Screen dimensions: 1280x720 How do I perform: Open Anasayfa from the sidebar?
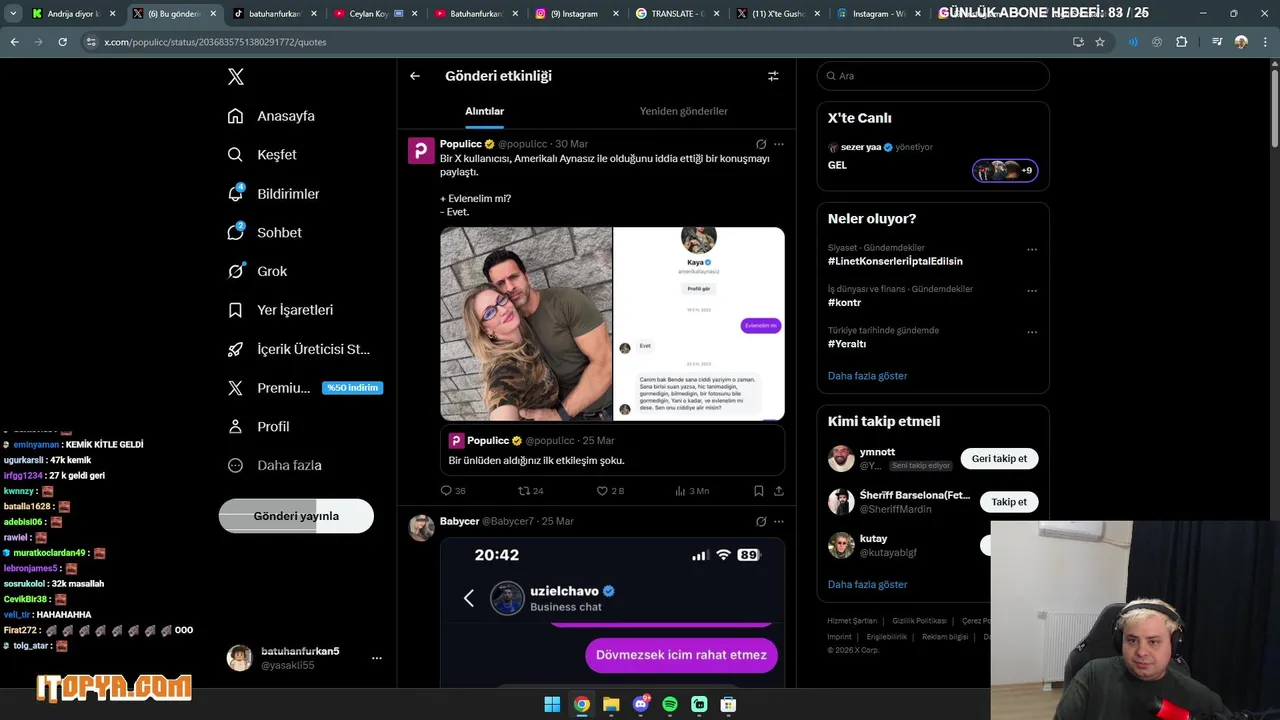click(271, 116)
